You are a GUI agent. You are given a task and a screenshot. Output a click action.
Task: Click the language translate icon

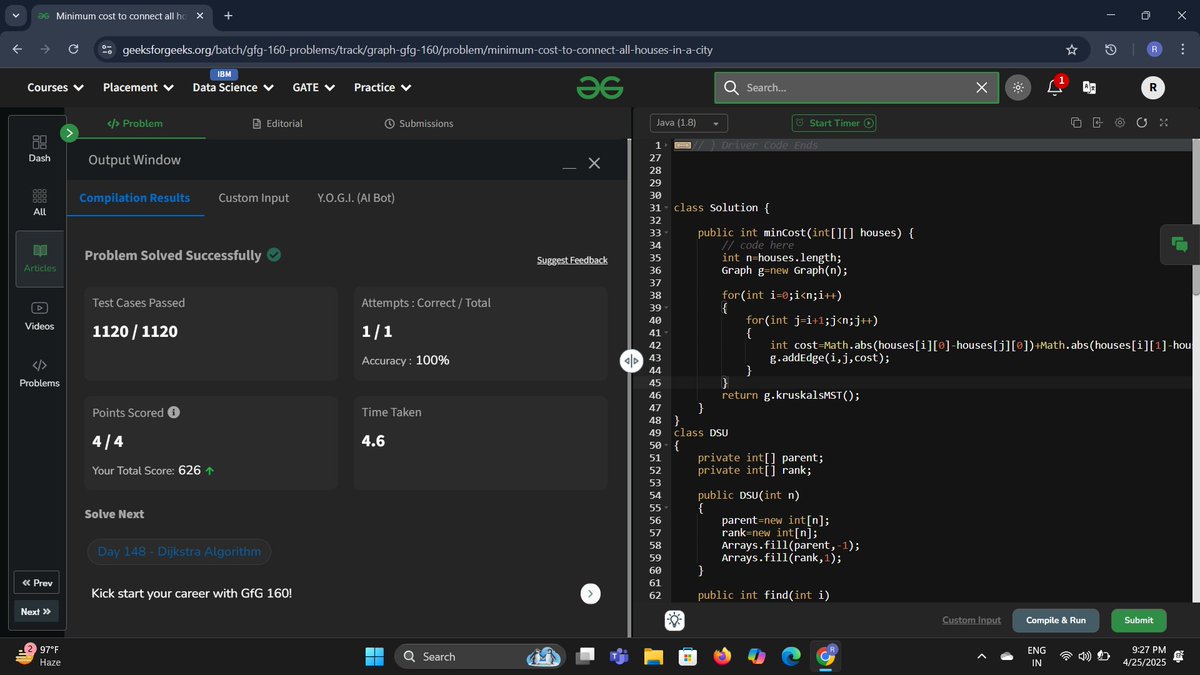click(1090, 88)
